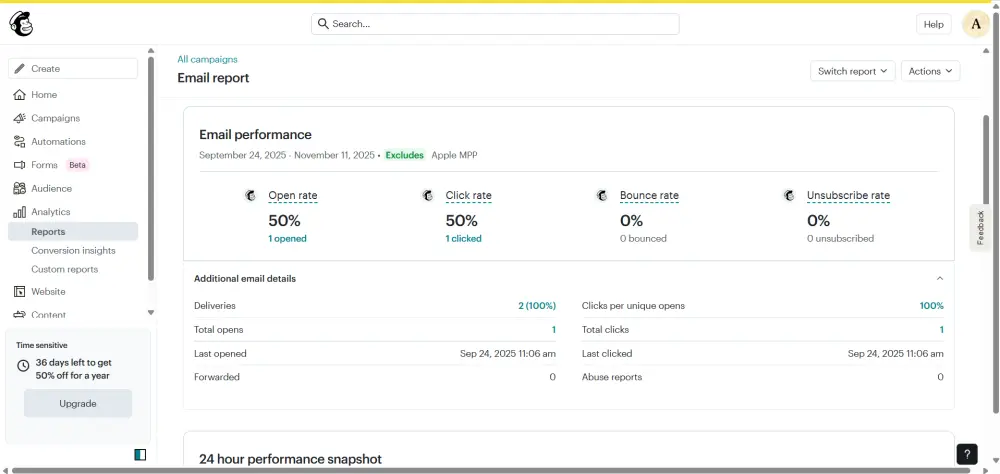
Task: Click the 1 opened link
Action: pos(287,239)
